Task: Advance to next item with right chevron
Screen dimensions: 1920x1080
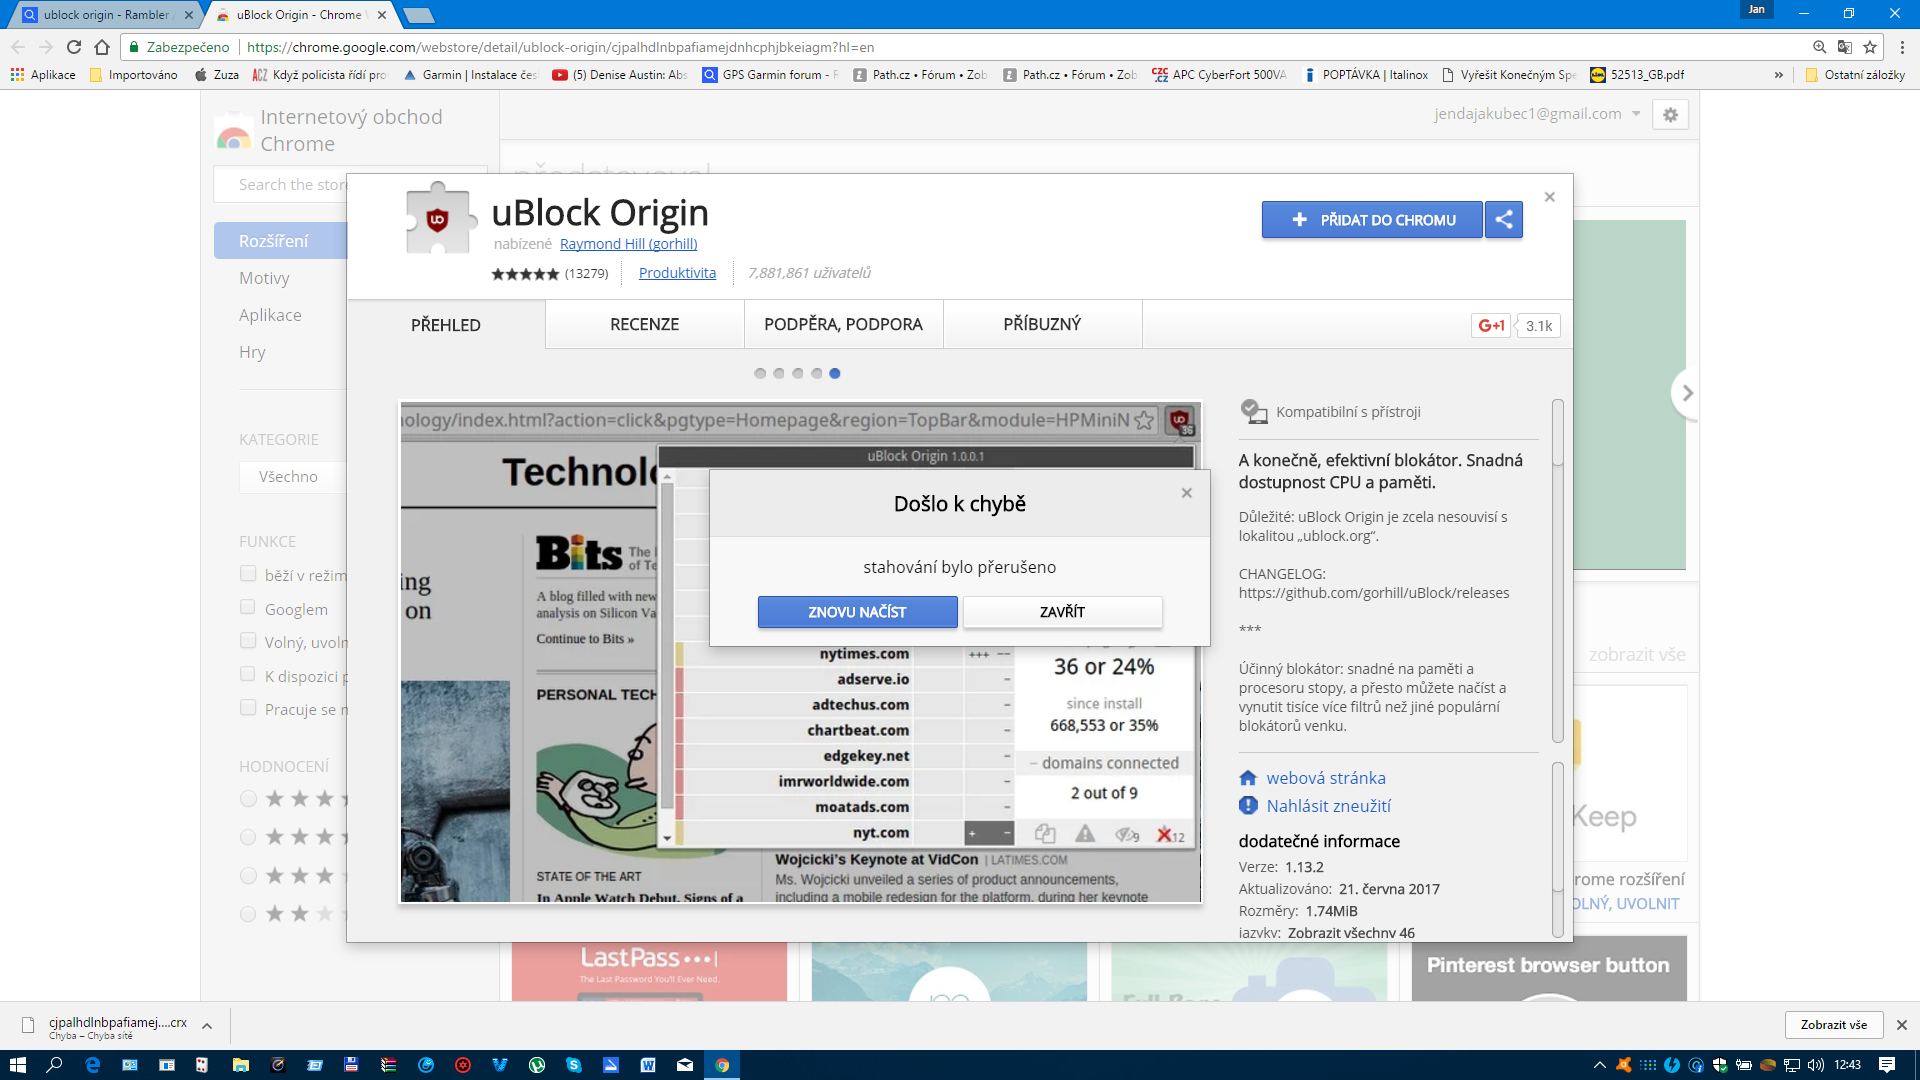Action: pyautogui.click(x=1688, y=393)
